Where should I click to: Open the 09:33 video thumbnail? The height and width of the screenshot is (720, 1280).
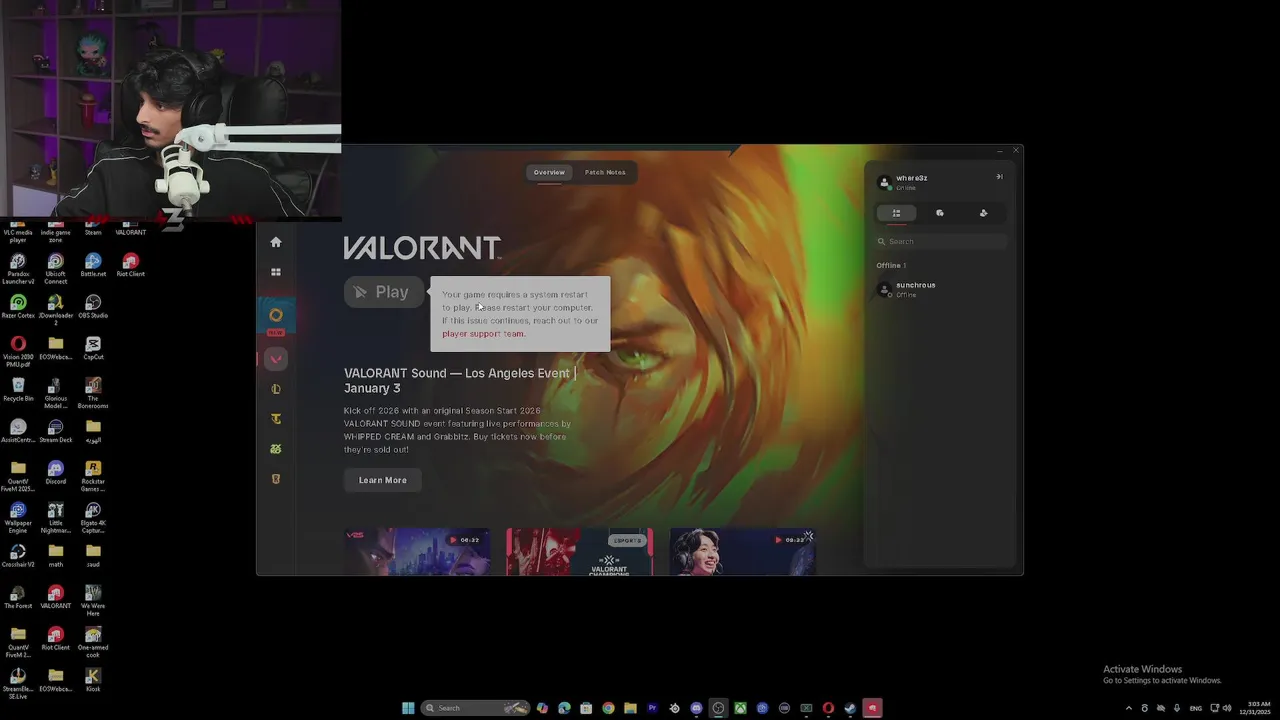(x=742, y=552)
